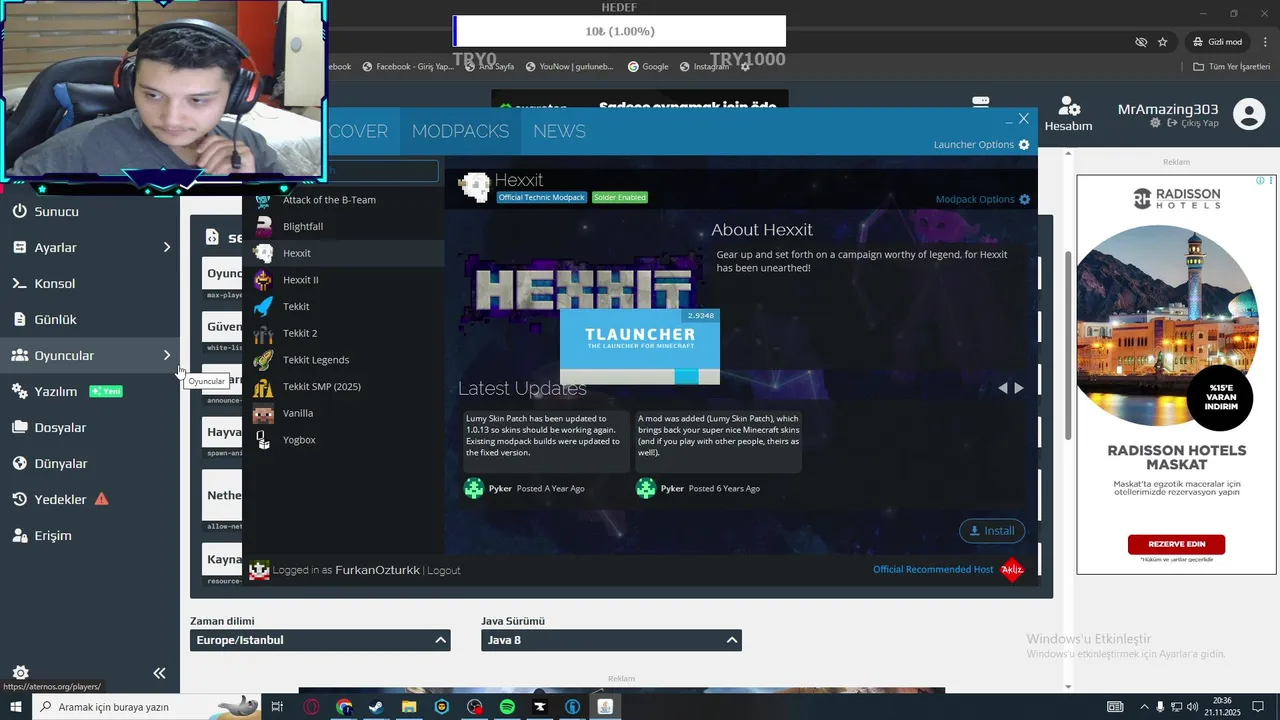Click the Tekkit Legends modpack icon

click(x=263, y=360)
